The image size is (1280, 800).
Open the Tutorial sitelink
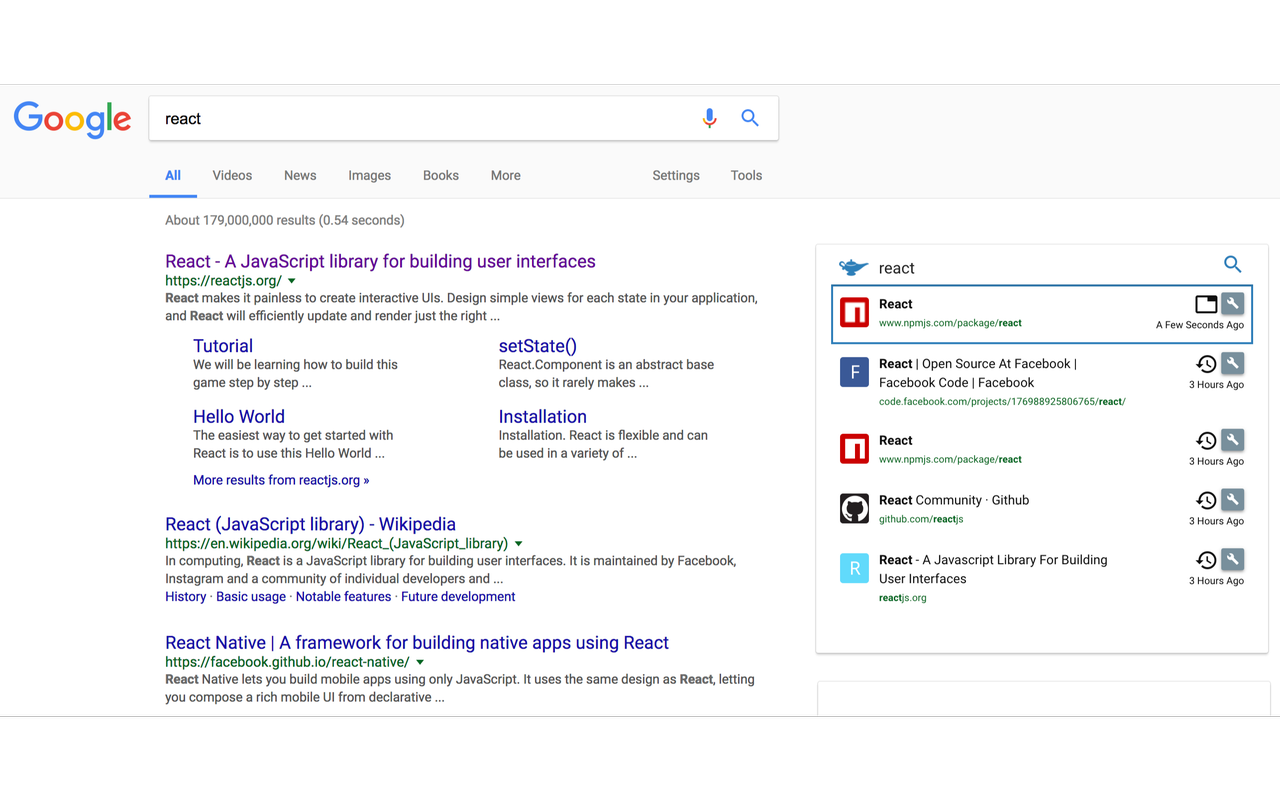(x=223, y=346)
